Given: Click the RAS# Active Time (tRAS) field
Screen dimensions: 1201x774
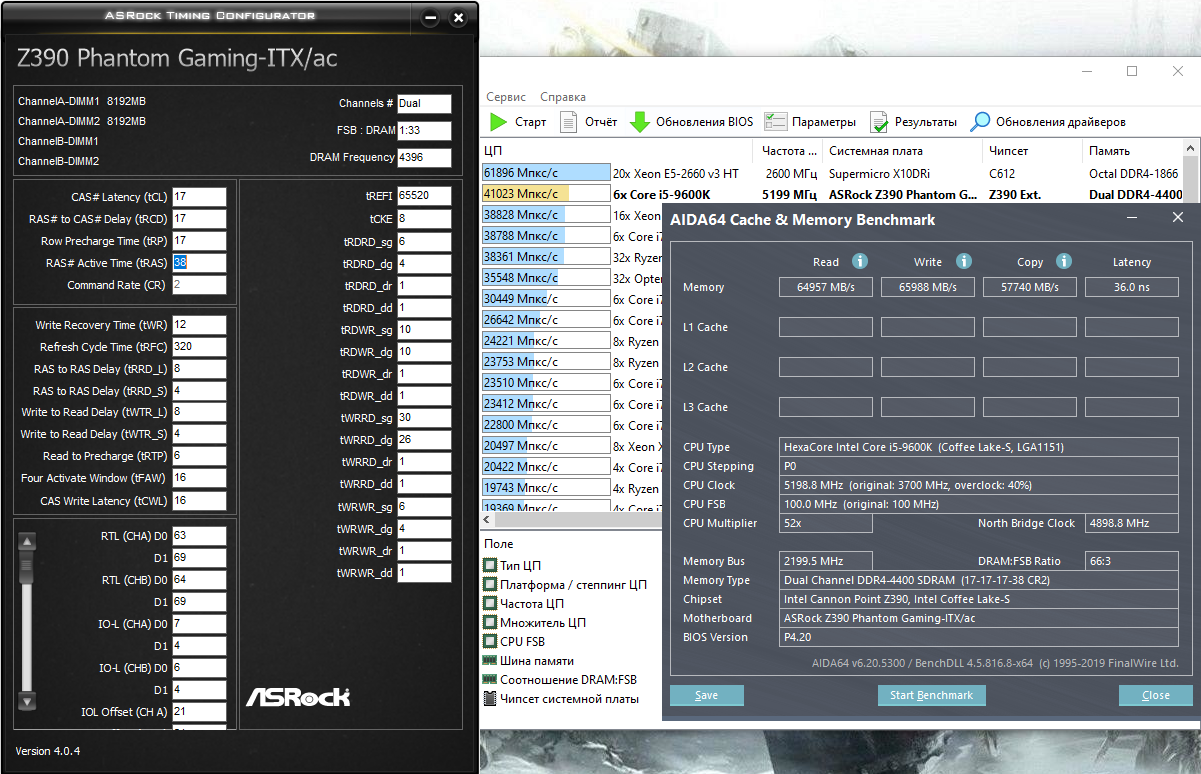Looking at the screenshot, I should [199, 262].
